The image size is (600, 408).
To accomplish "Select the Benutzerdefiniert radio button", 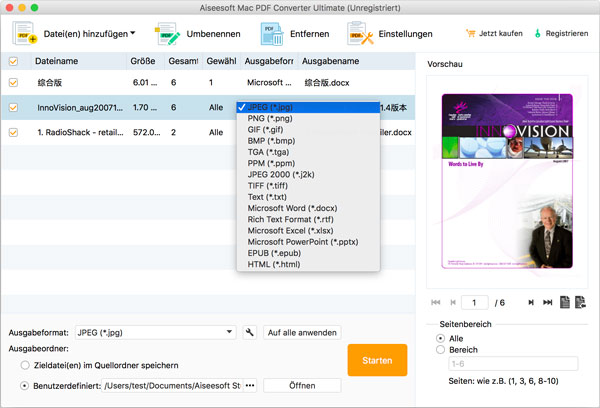I will click(24, 385).
